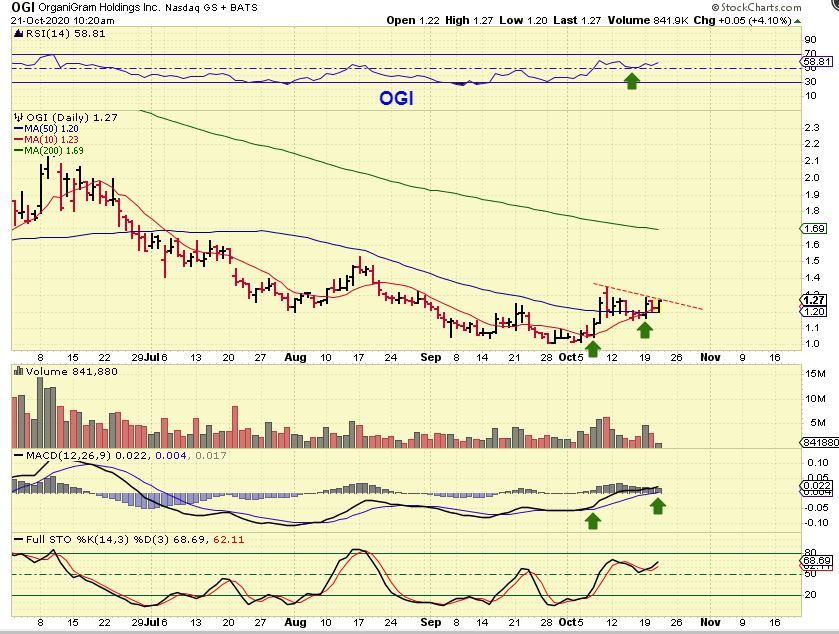Click the blue MA(50) legend line swatch
The height and width of the screenshot is (634, 839).
(19, 129)
